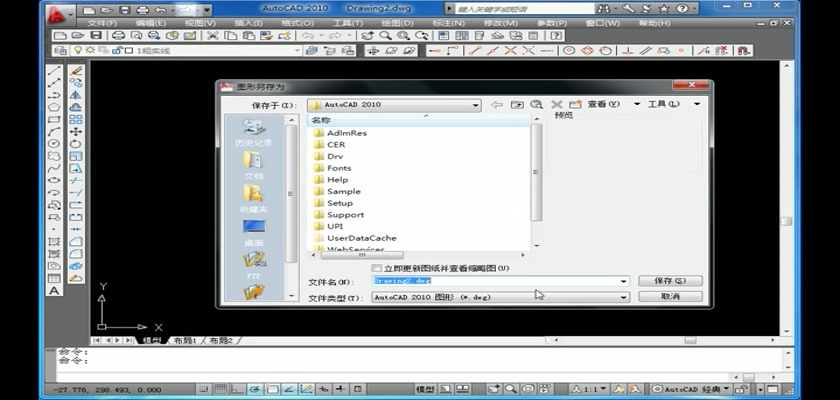The image size is (840, 400).
Task: Open the File (F) menu
Action: click(x=102, y=23)
